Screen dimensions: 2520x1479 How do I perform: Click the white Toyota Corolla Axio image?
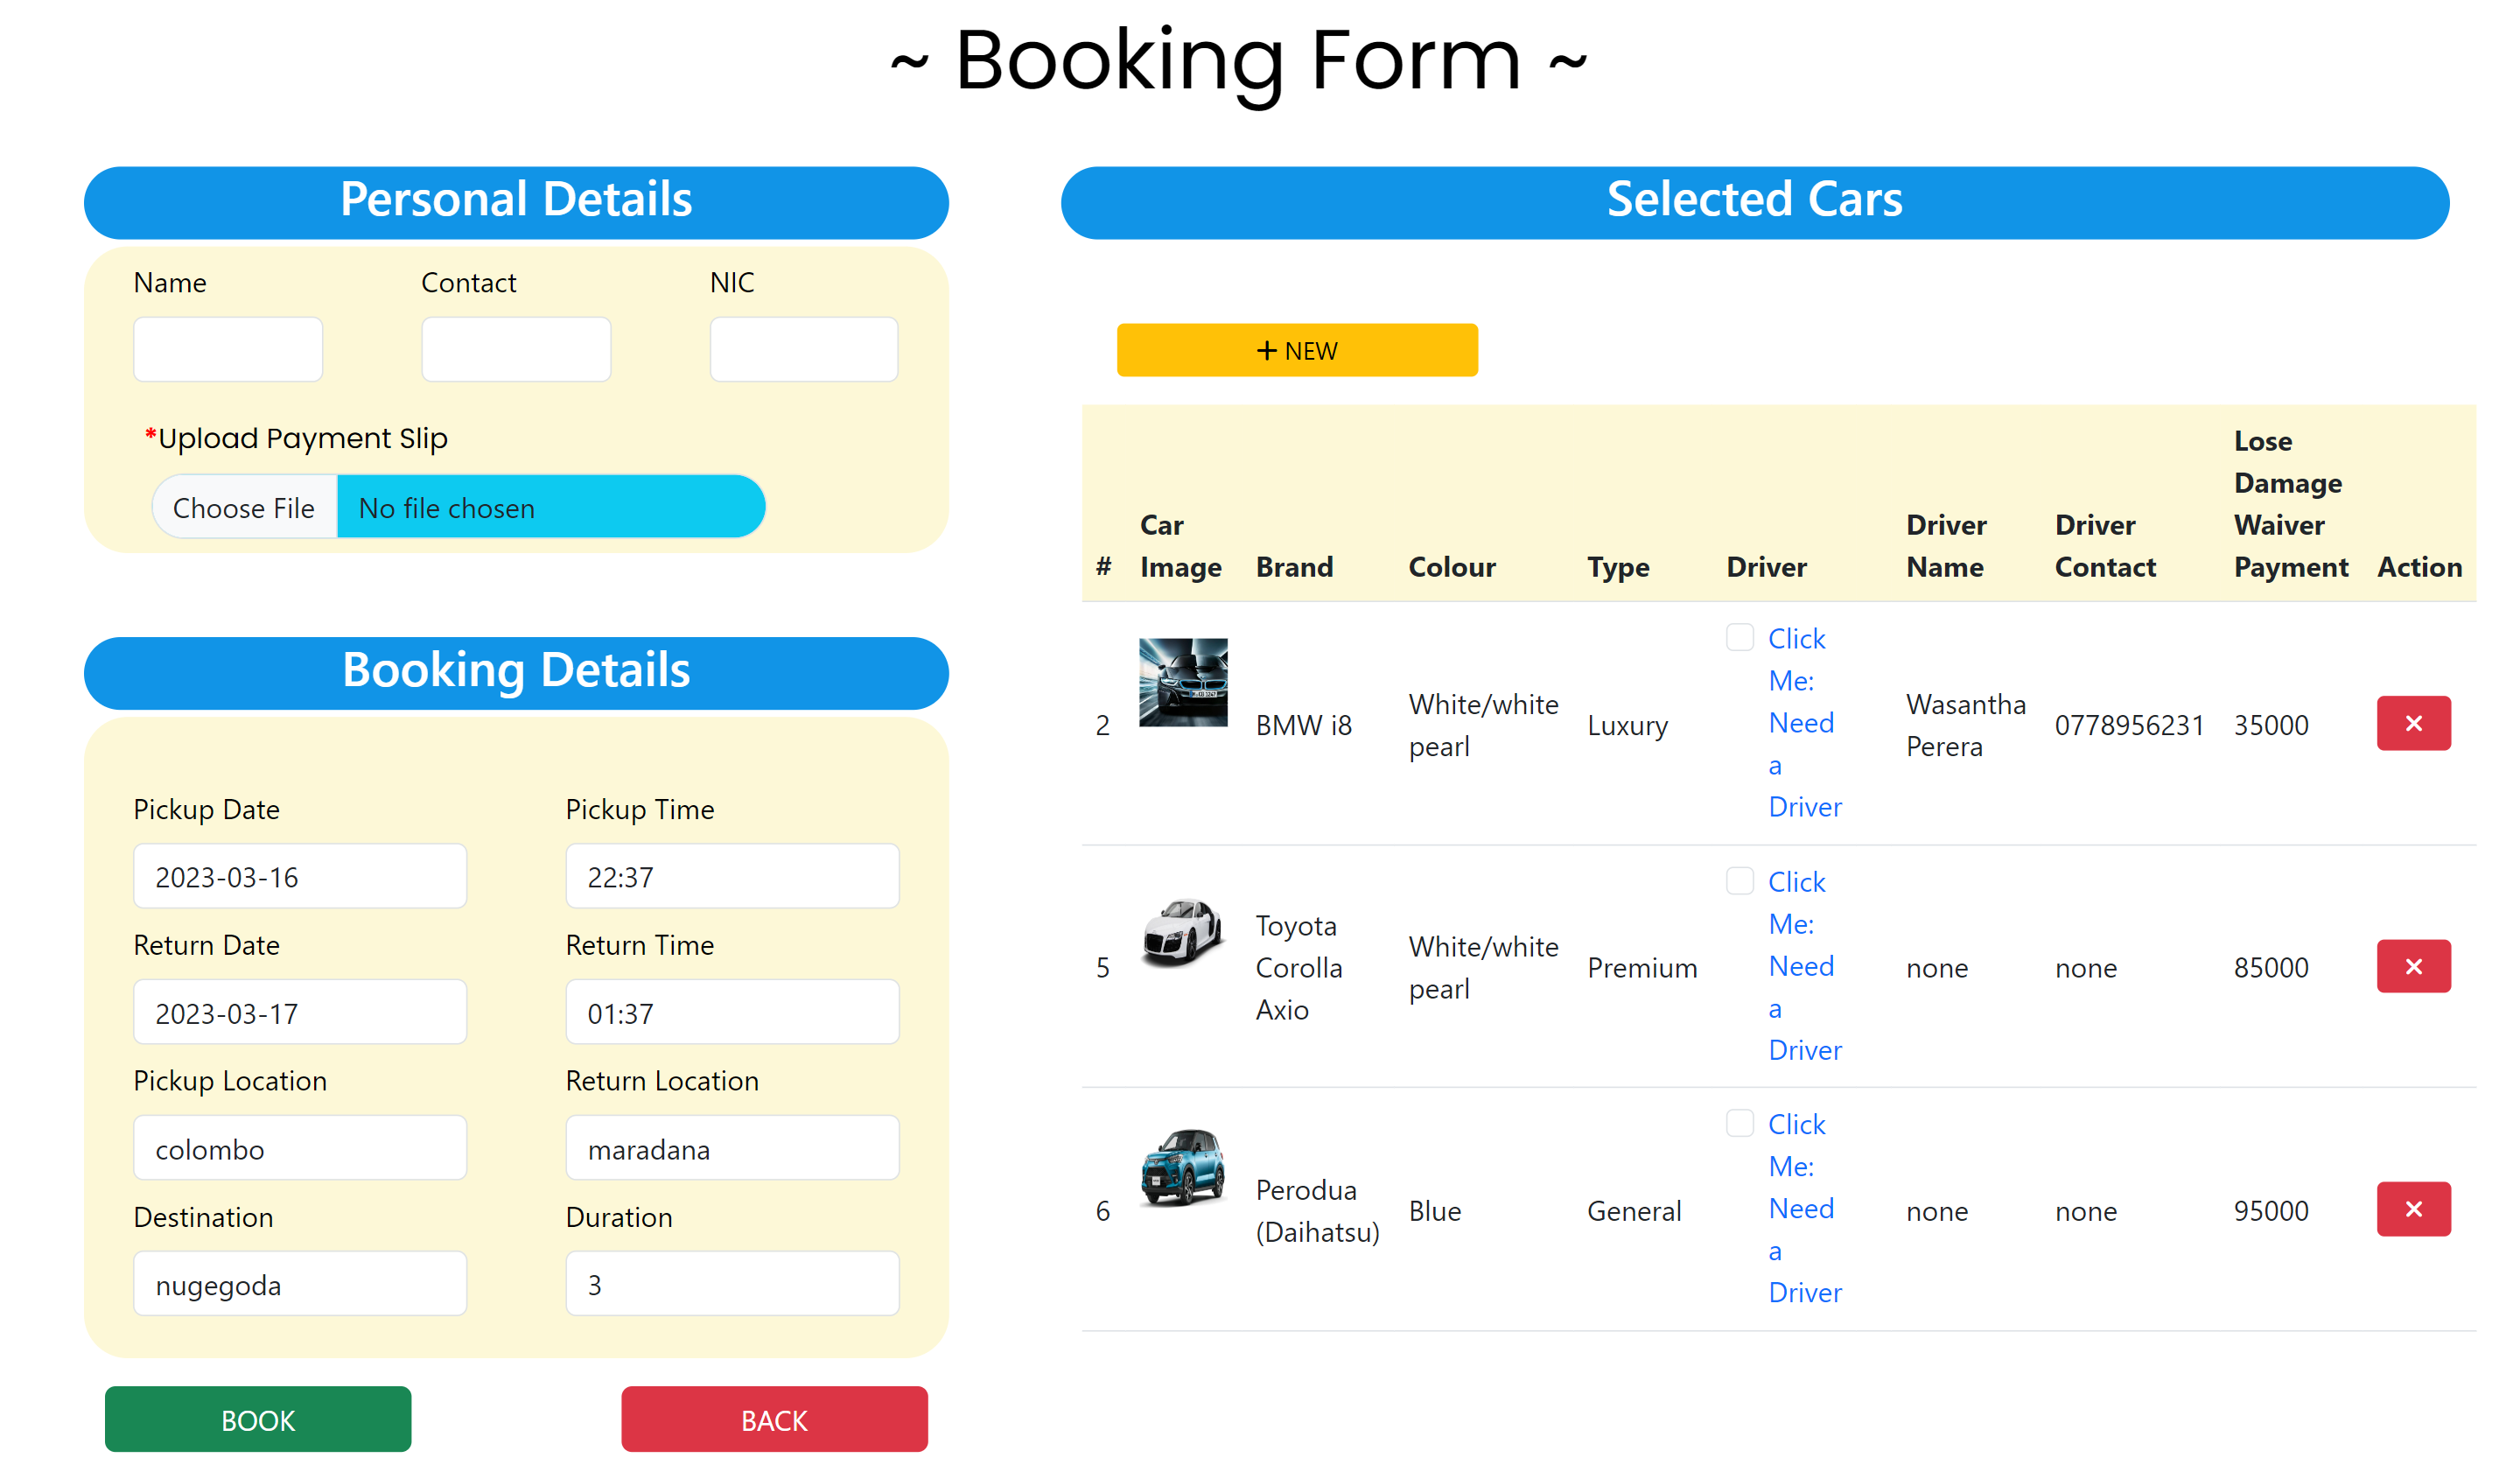click(1182, 932)
